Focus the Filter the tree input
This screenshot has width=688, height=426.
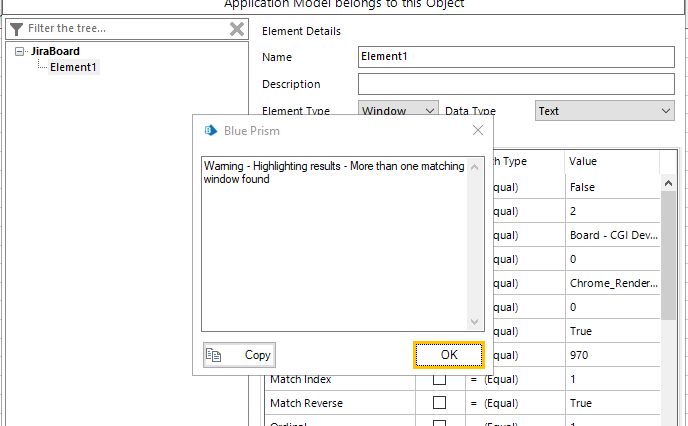[x=126, y=29]
